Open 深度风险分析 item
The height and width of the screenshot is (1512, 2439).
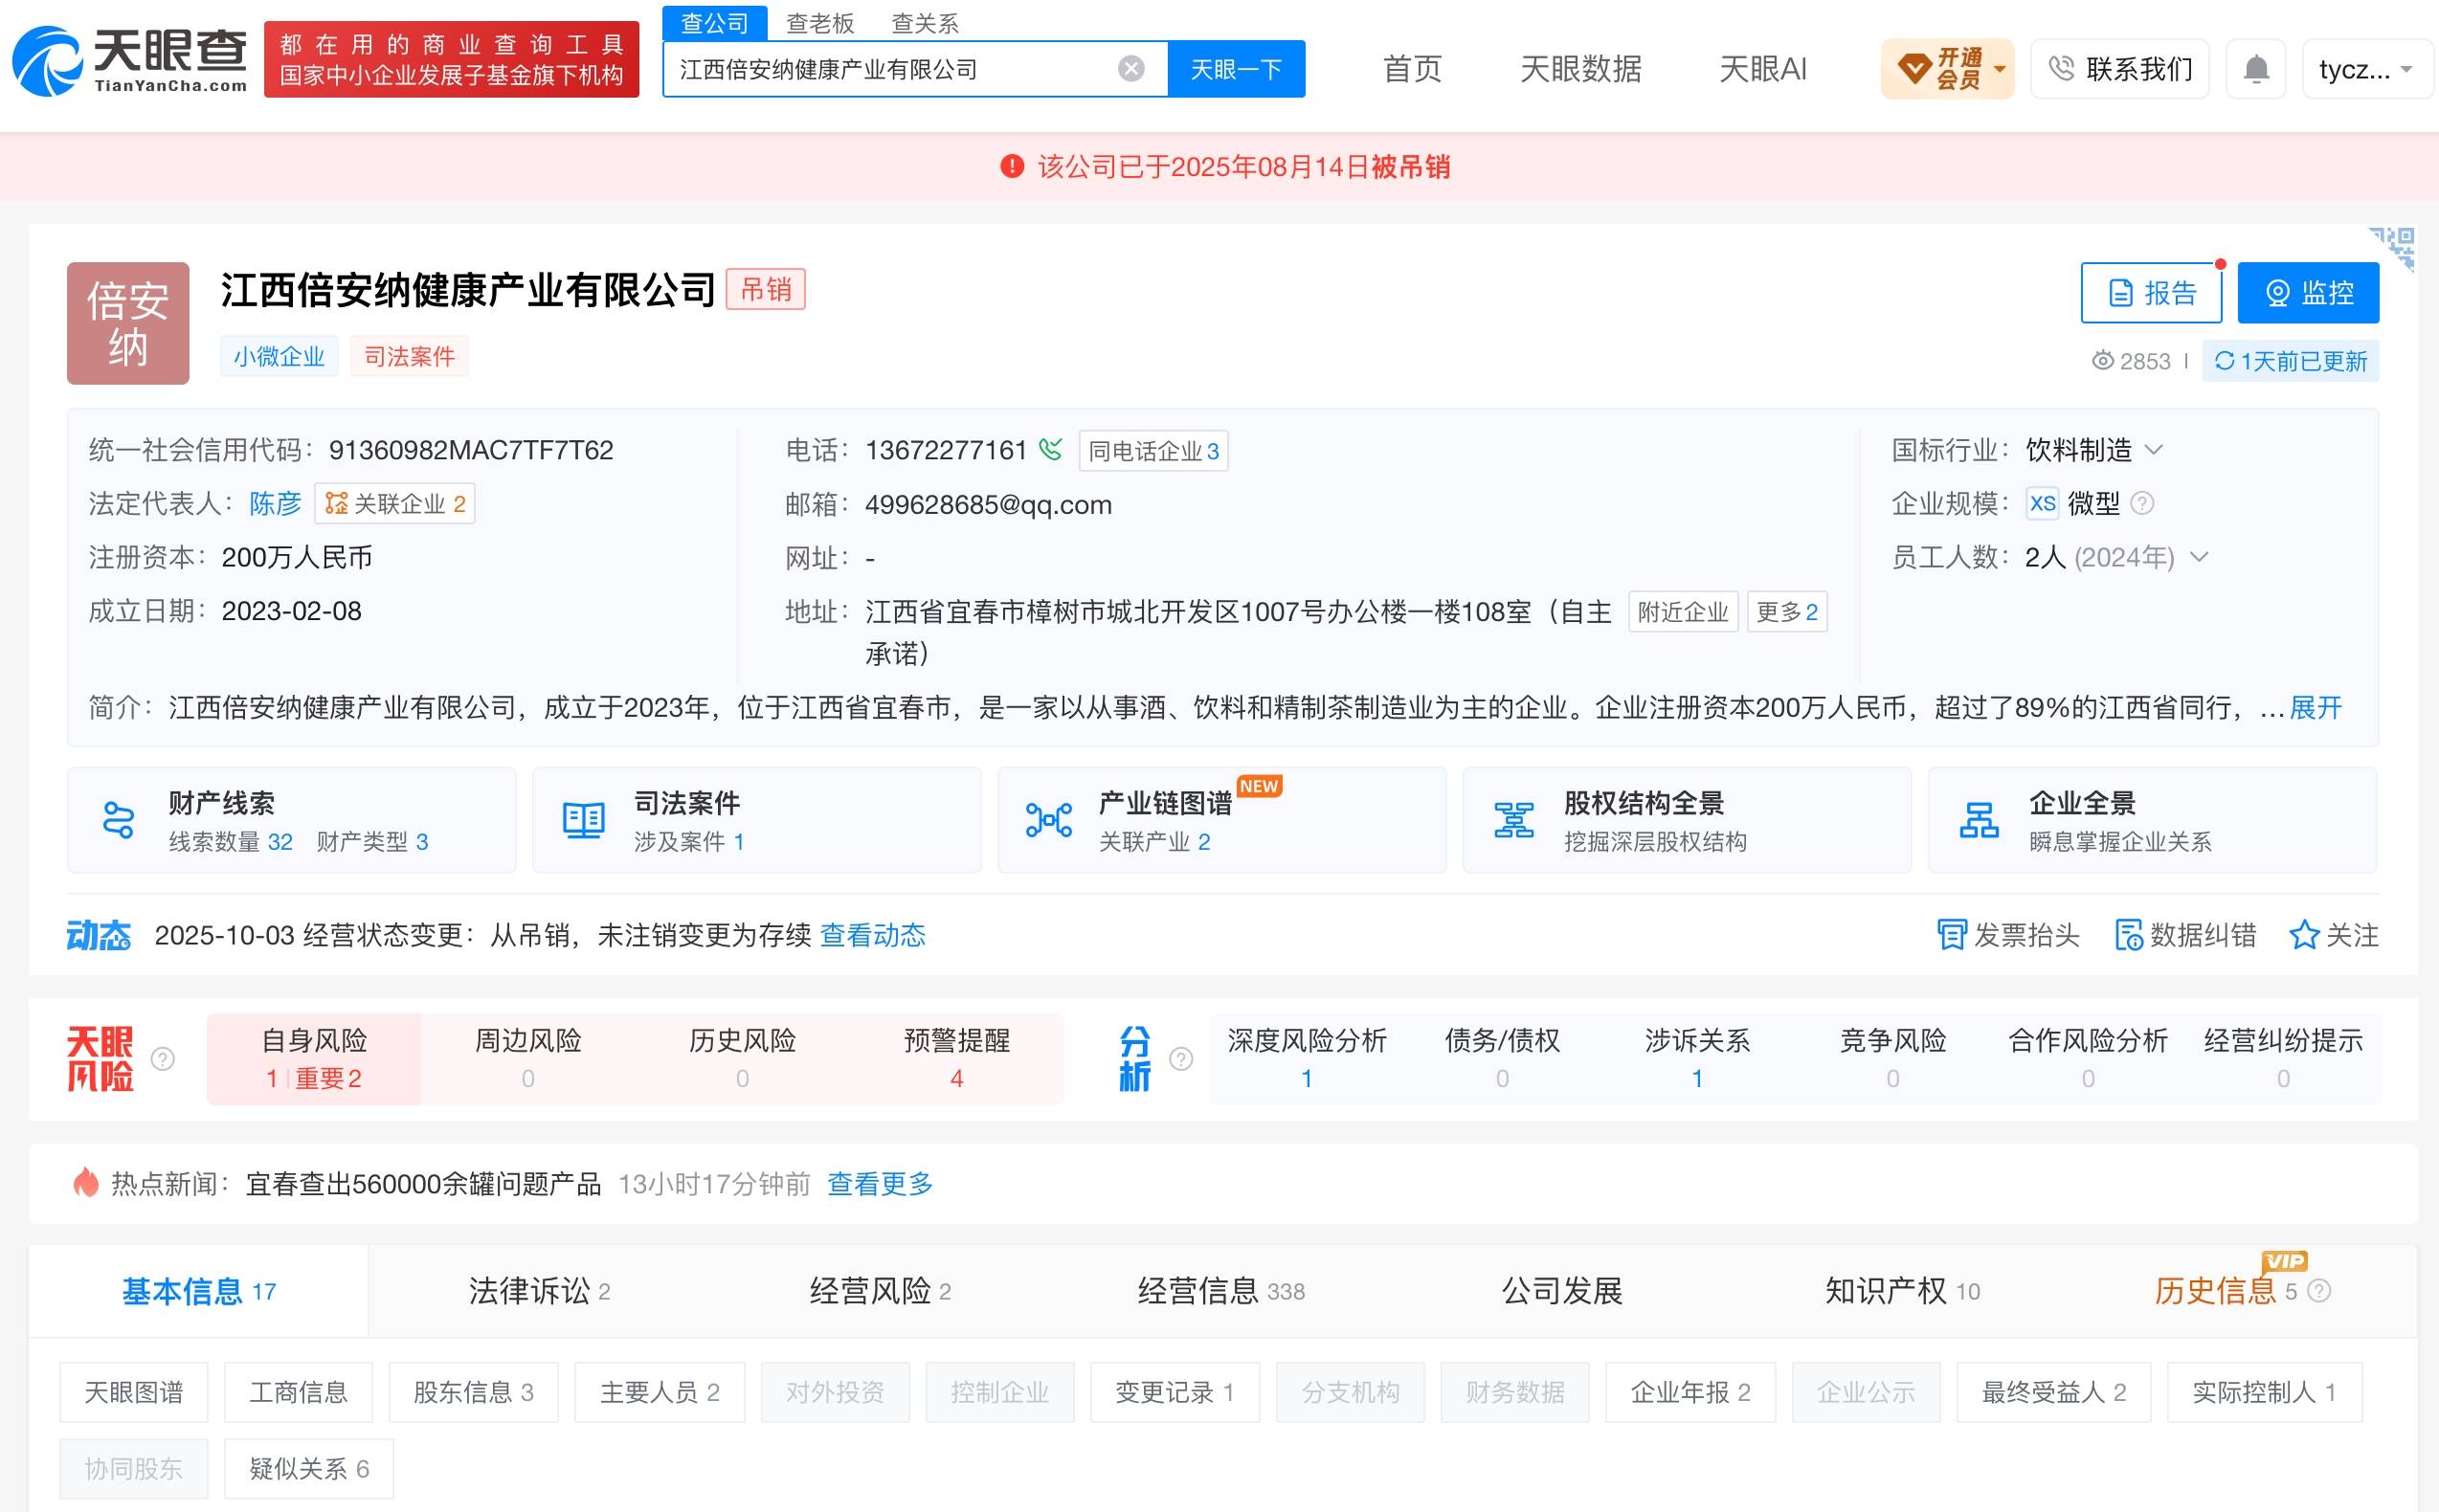point(1307,1059)
